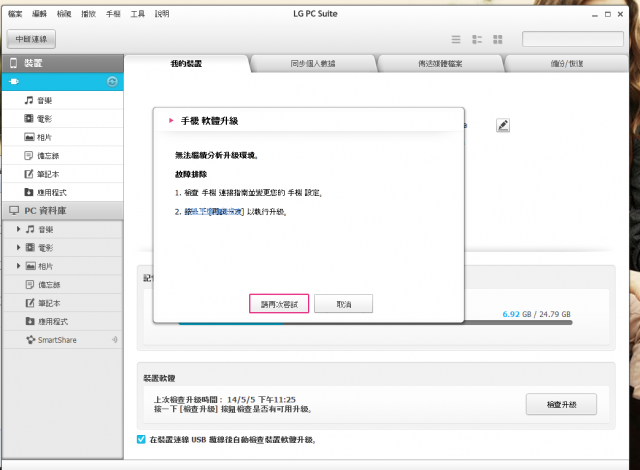
Task: Click 檢查升級 check upgrade button
Action: (561, 404)
